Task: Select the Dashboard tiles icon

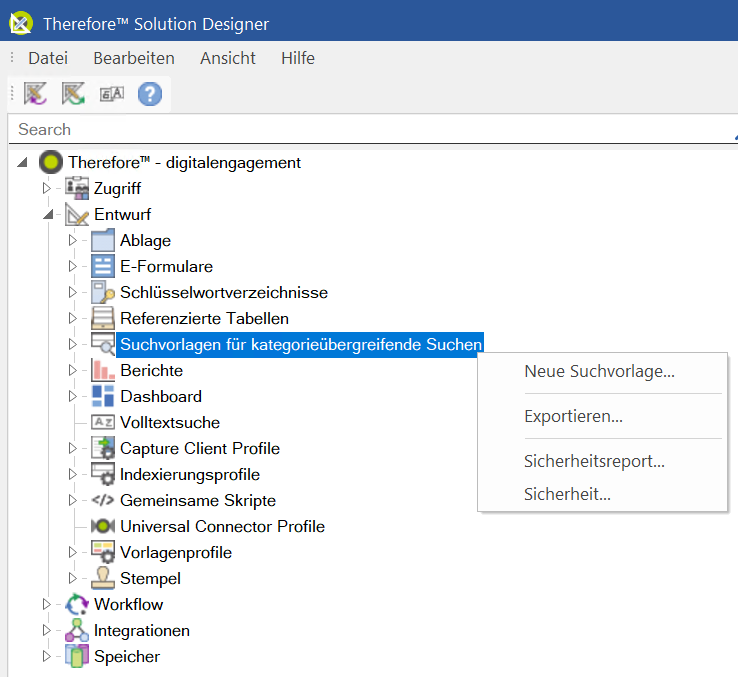Action: tap(103, 396)
